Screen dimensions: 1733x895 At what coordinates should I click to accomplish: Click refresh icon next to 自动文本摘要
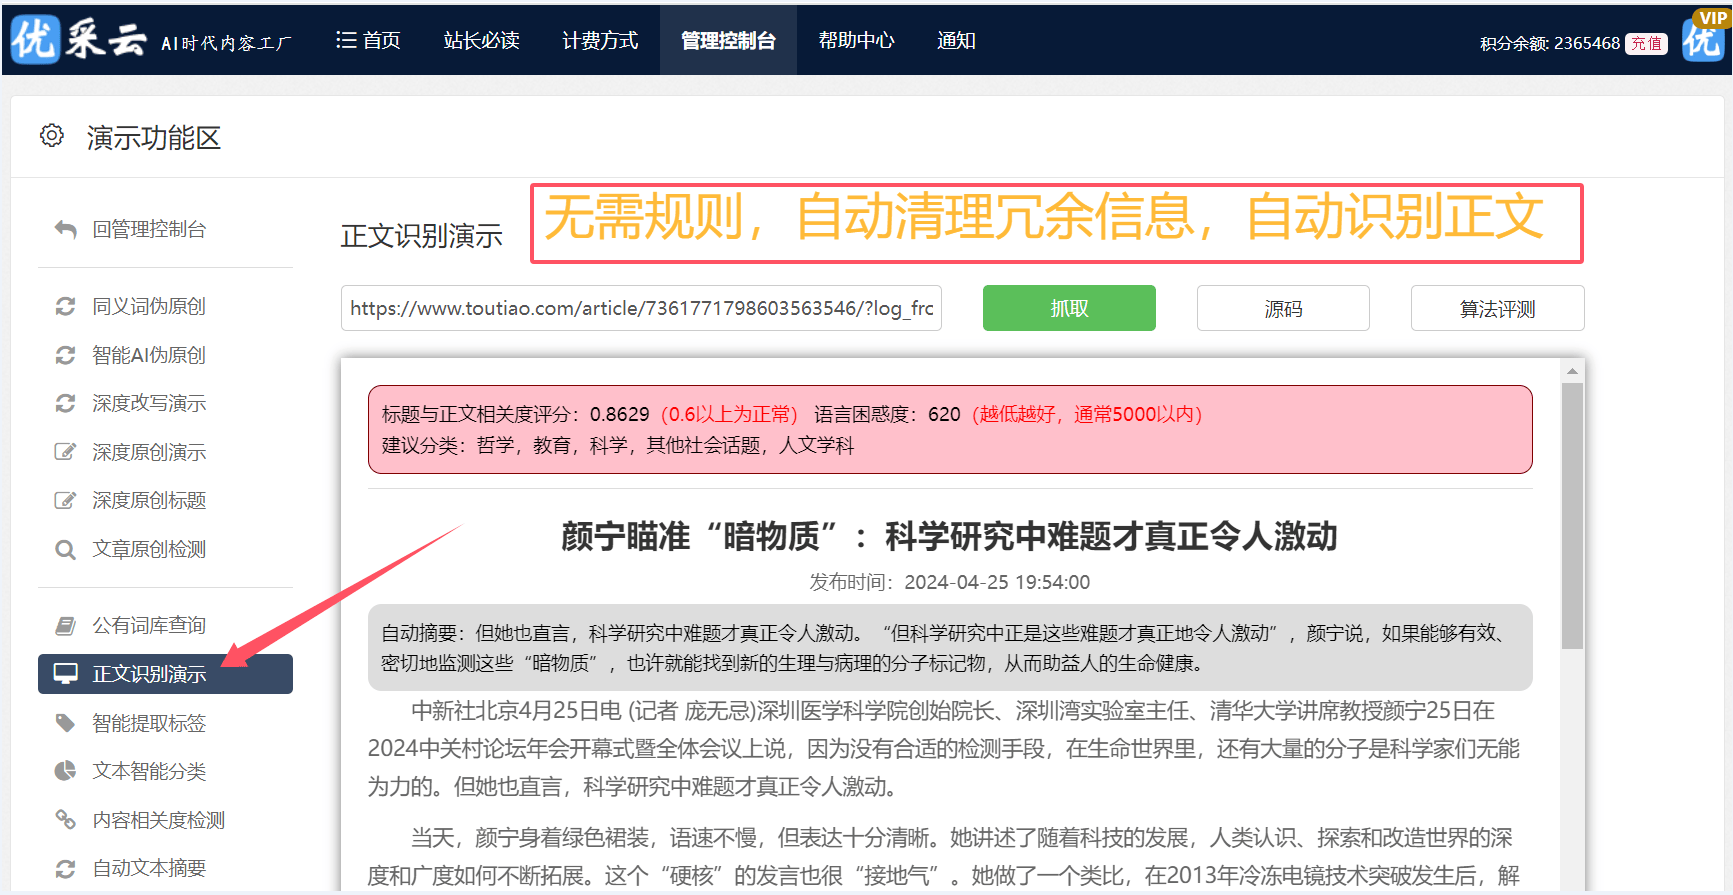point(65,868)
